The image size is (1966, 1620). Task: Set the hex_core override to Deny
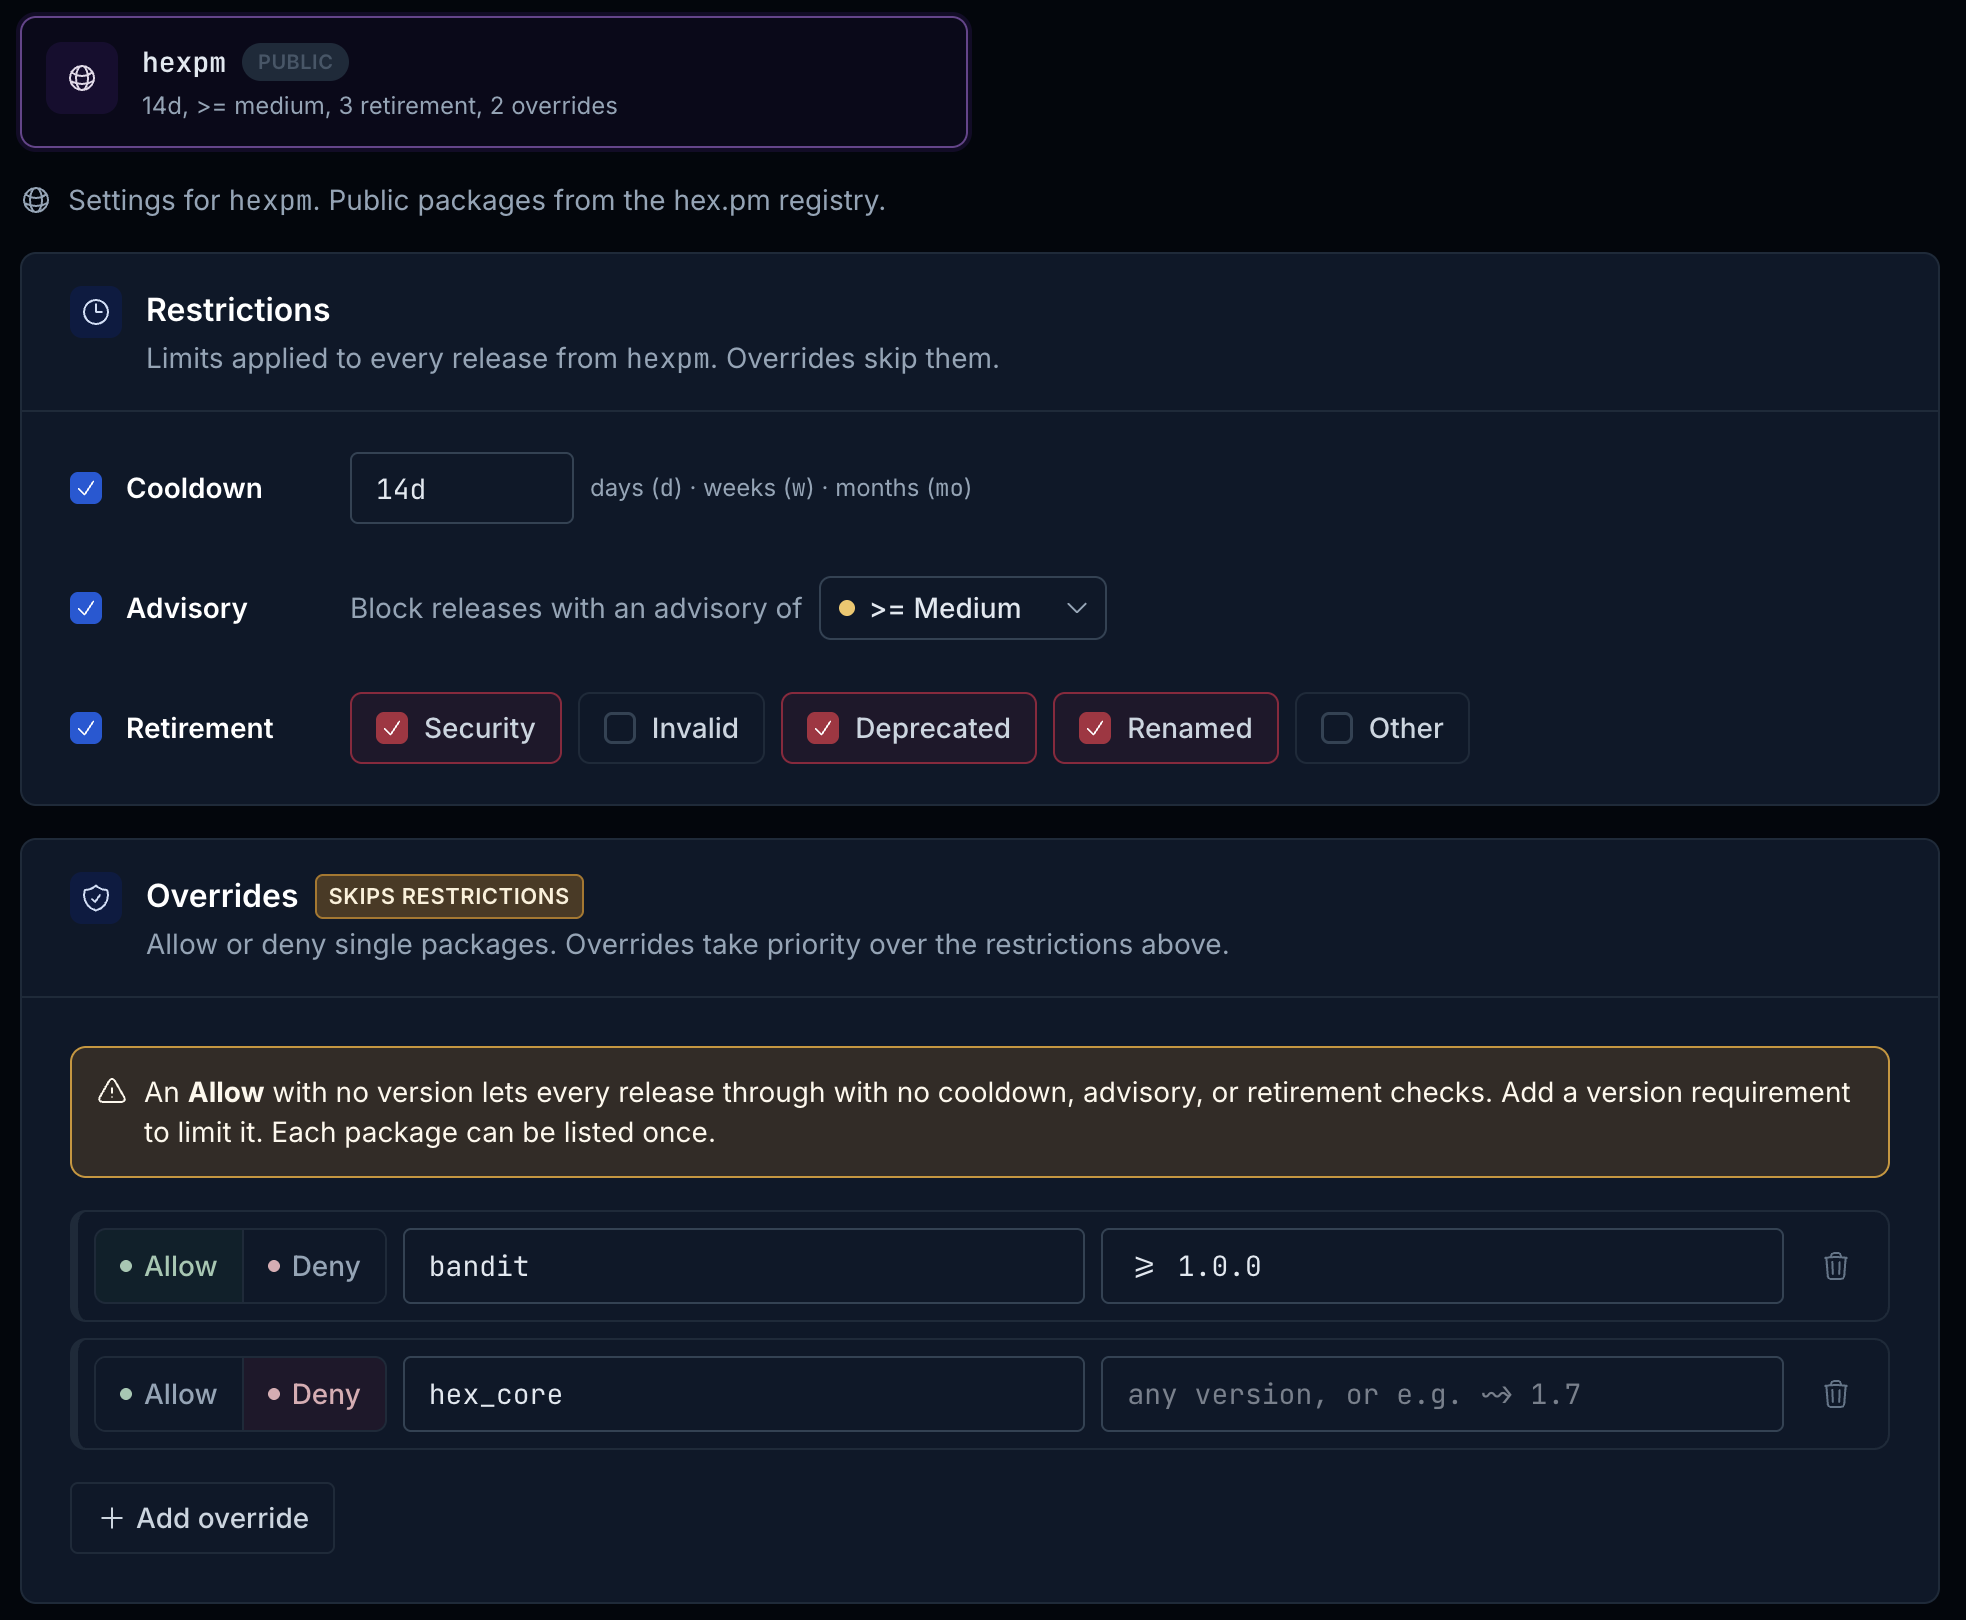(314, 1394)
